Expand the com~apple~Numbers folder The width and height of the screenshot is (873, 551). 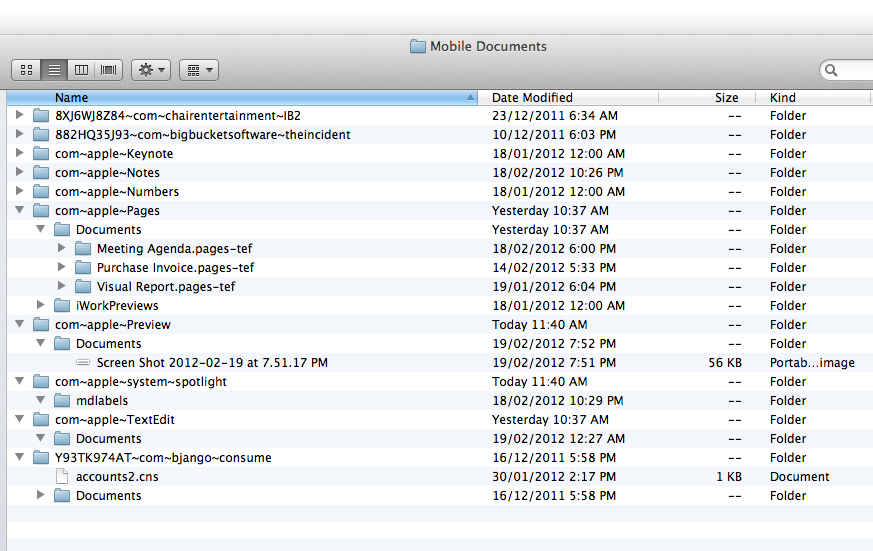(19, 191)
